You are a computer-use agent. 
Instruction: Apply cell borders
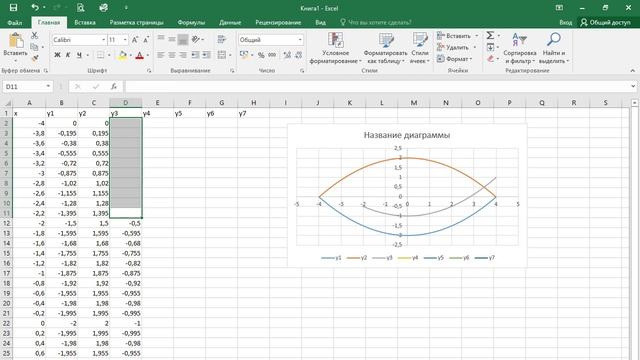100,55
